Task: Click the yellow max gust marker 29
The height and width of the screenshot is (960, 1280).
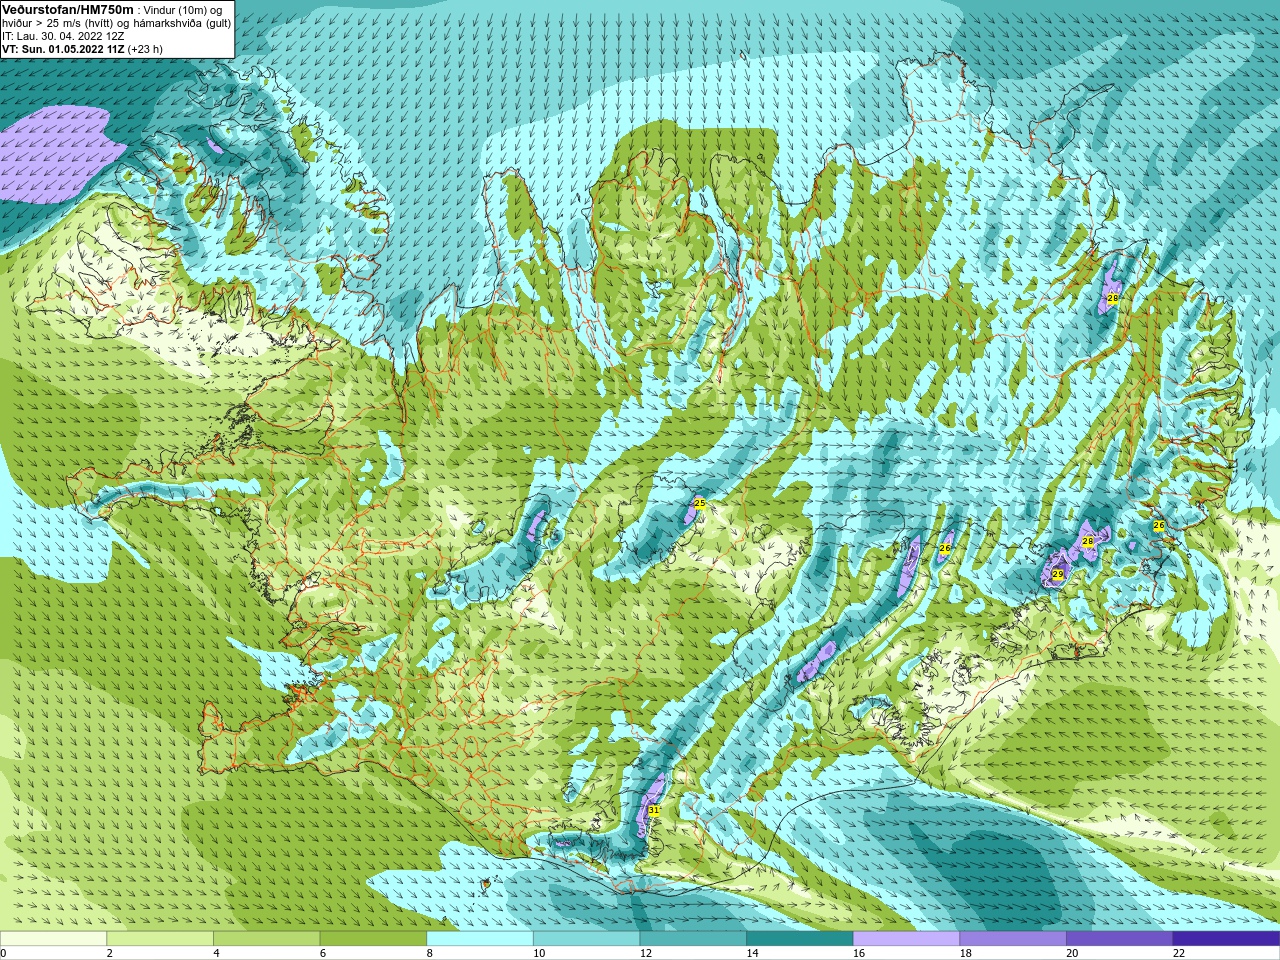Action: [x=1057, y=574]
